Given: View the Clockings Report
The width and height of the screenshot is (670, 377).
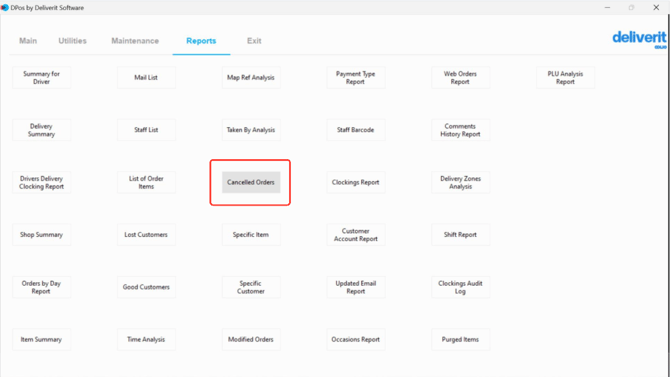Looking at the screenshot, I should click(x=356, y=183).
